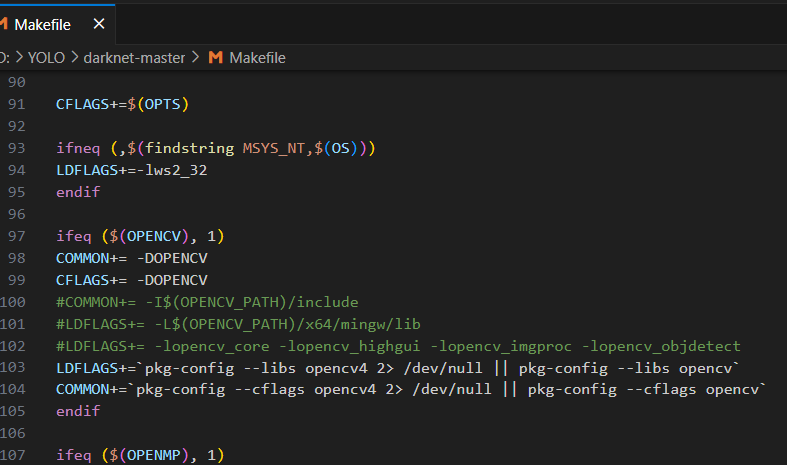Click 'endif' on line 95

78,192
